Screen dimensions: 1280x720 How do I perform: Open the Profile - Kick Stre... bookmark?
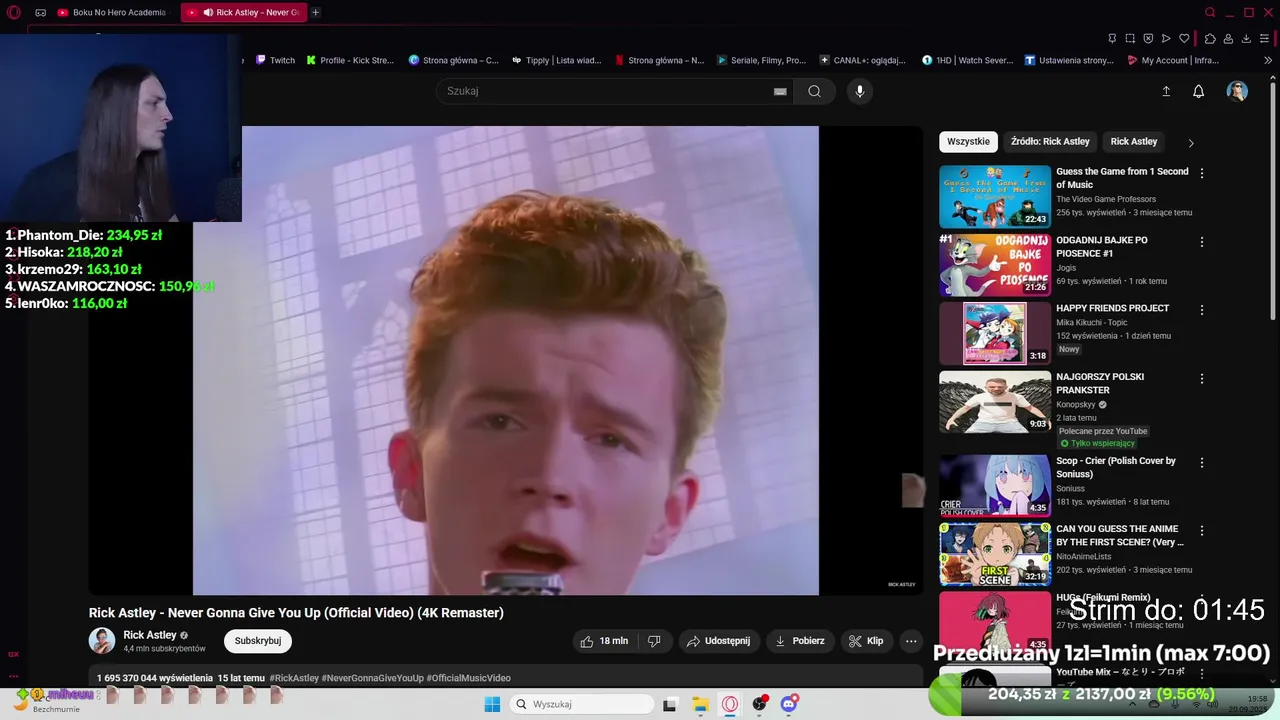(350, 60)
